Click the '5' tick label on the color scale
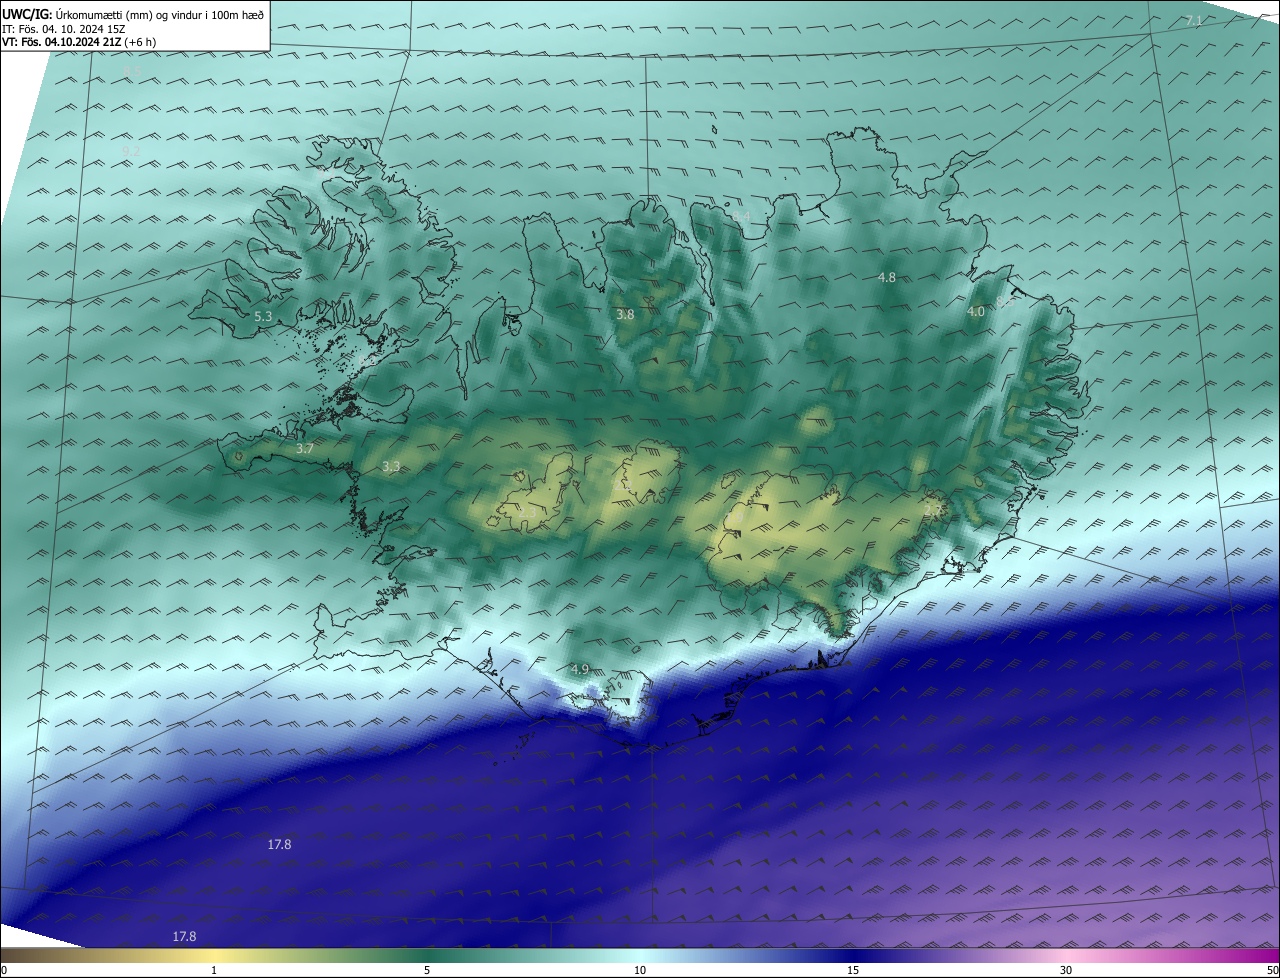 click(x=427, y=970)
